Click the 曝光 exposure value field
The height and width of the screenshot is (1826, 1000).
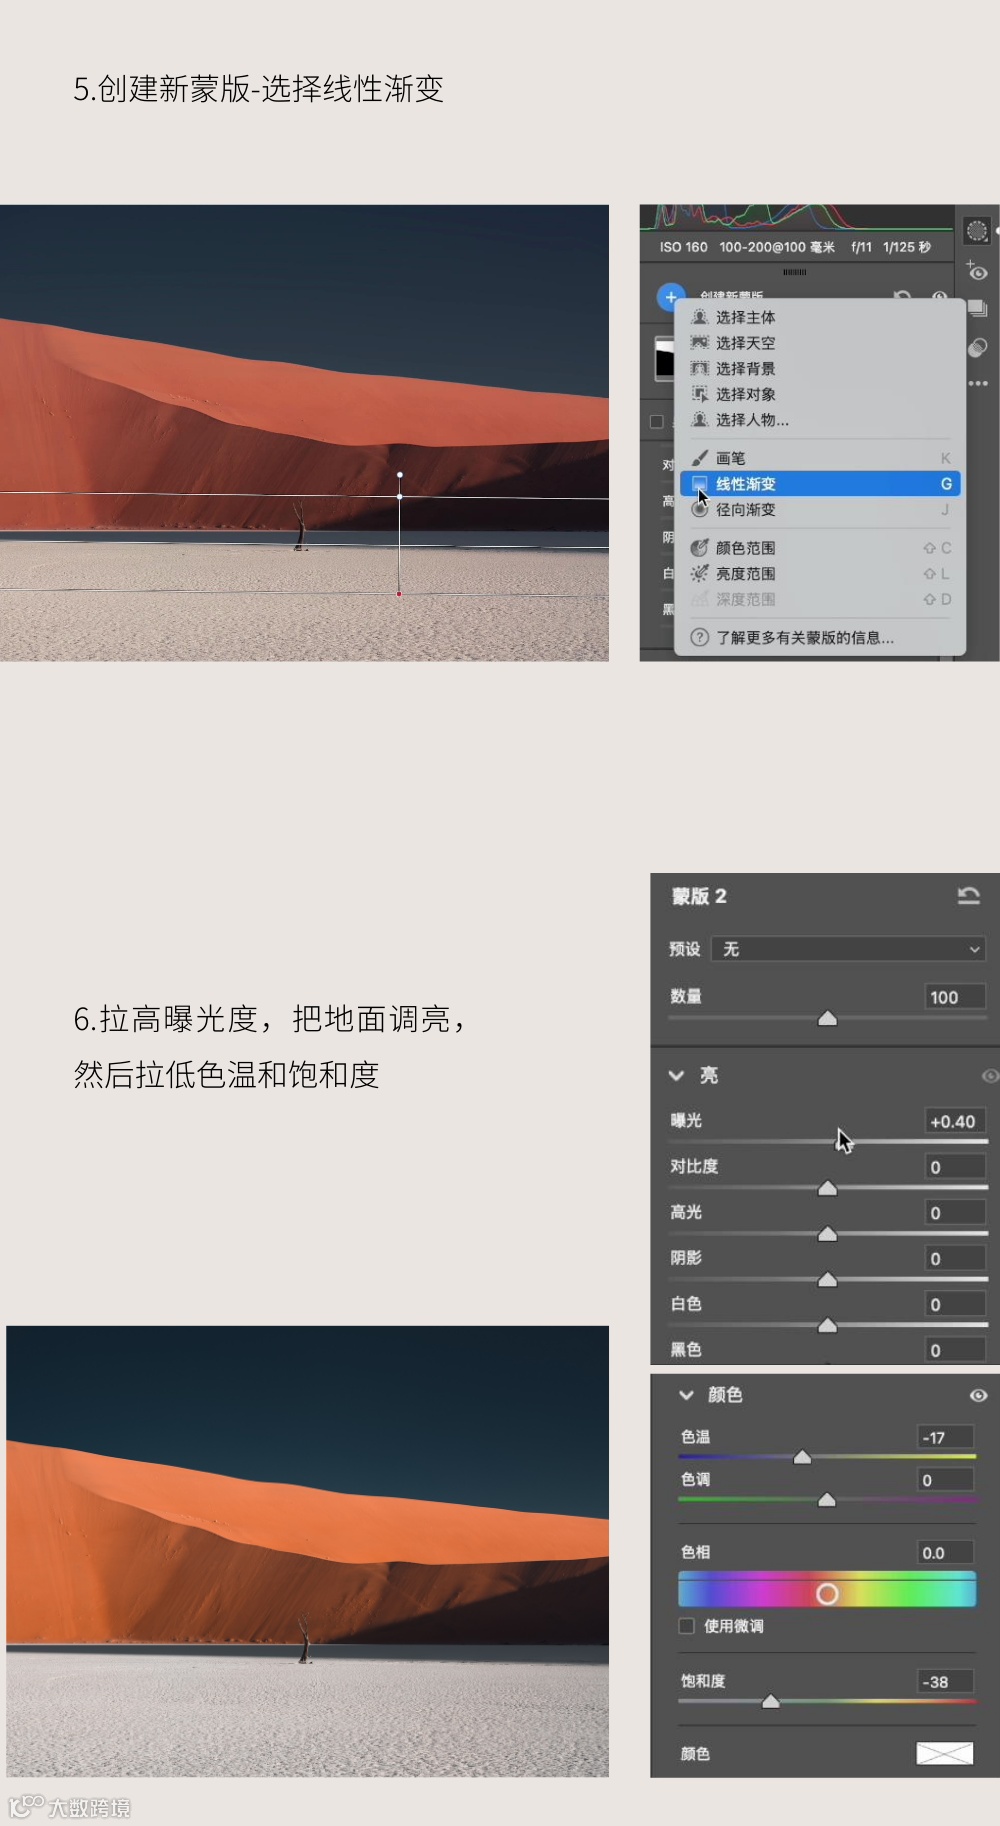955,1121
